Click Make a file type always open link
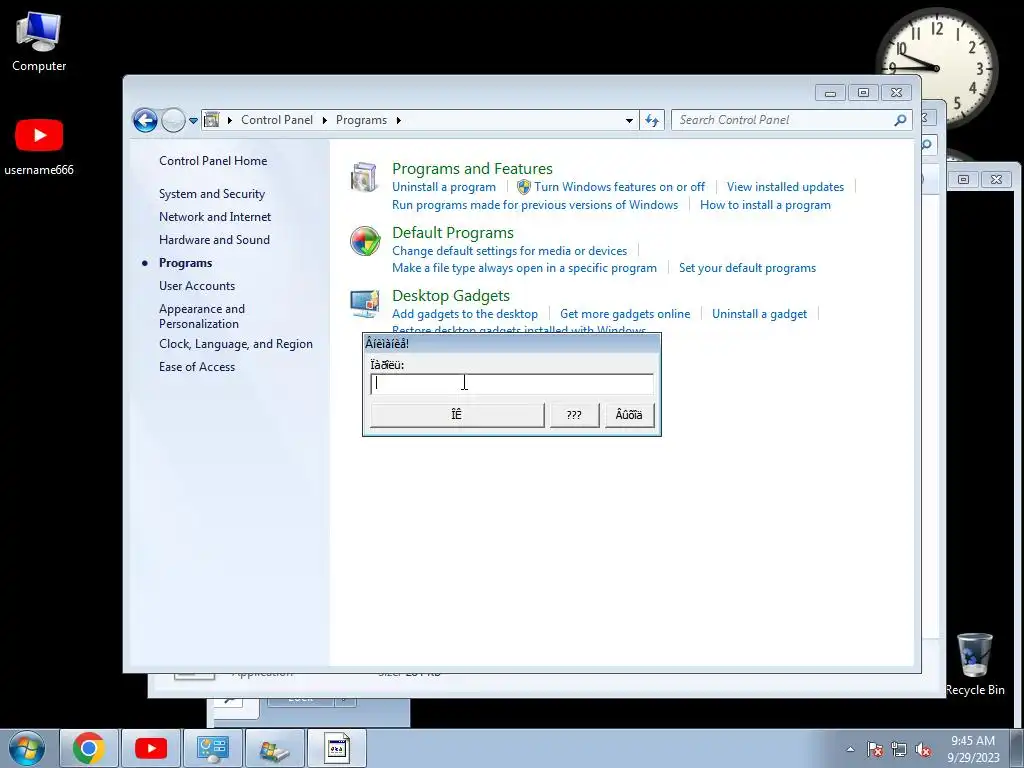The width and height of the screenshot is (1024, 768). 524,268
